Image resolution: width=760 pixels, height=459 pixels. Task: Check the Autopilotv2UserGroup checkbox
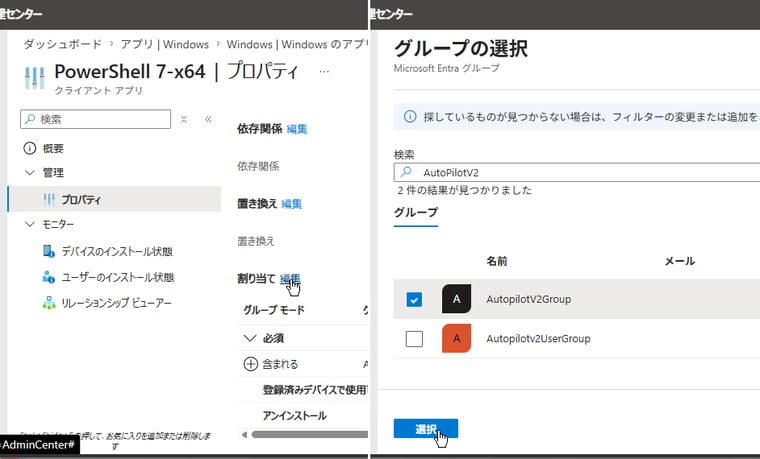414,339
